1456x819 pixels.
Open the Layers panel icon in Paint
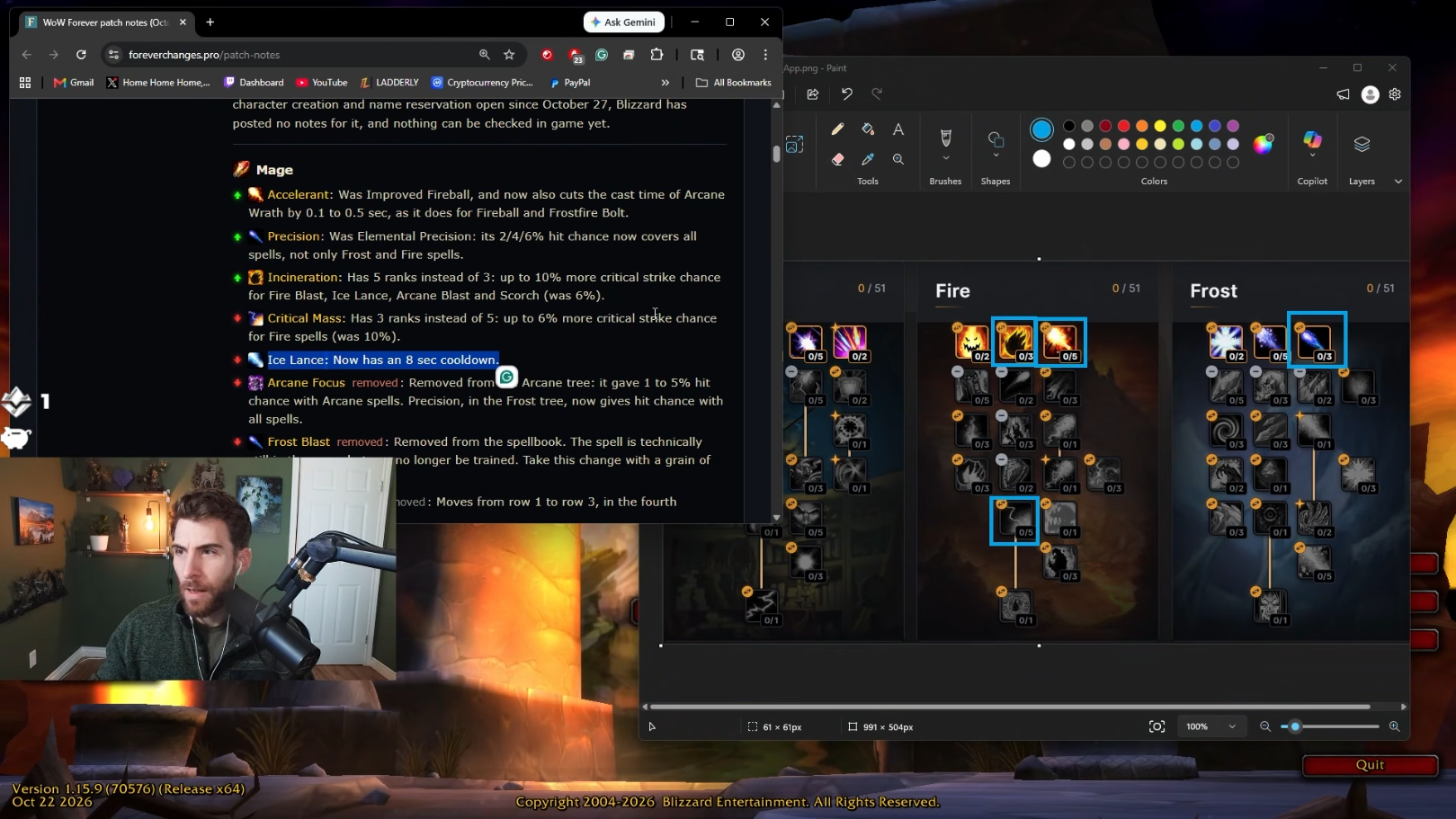(x=1361, y=144)
